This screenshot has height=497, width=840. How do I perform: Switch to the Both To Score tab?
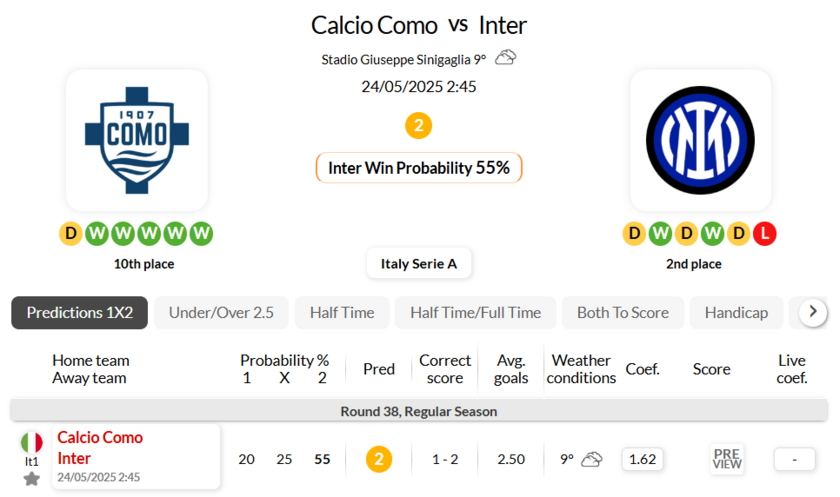(623, 313)
